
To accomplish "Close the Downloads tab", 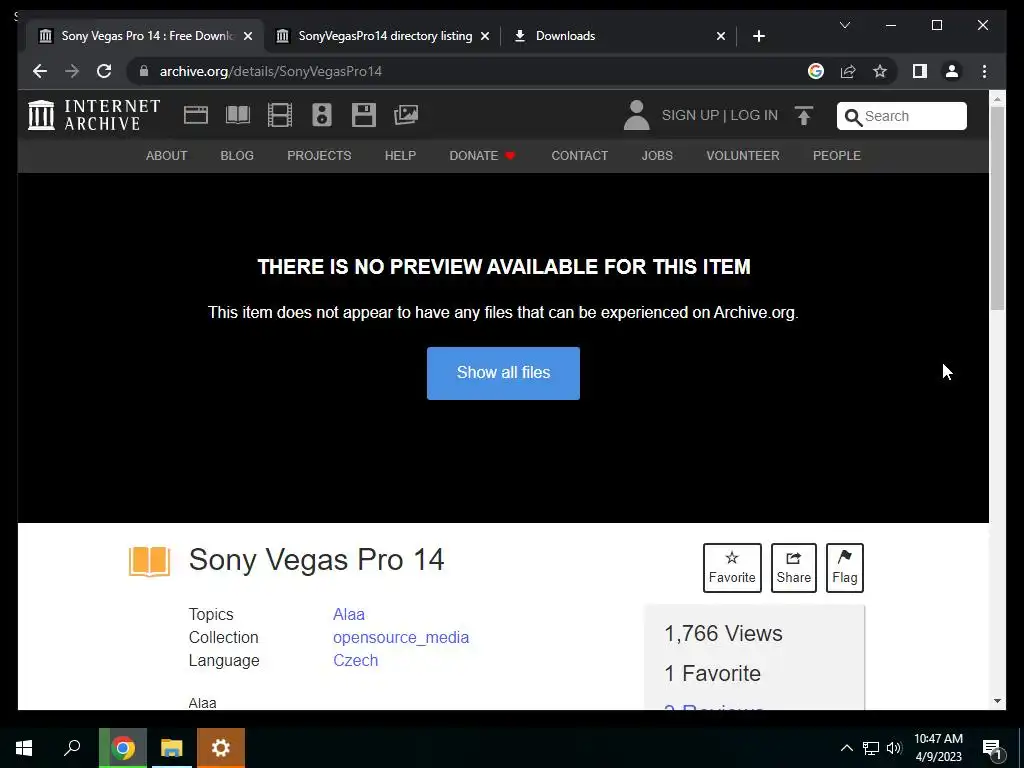I will coord(720,36).
